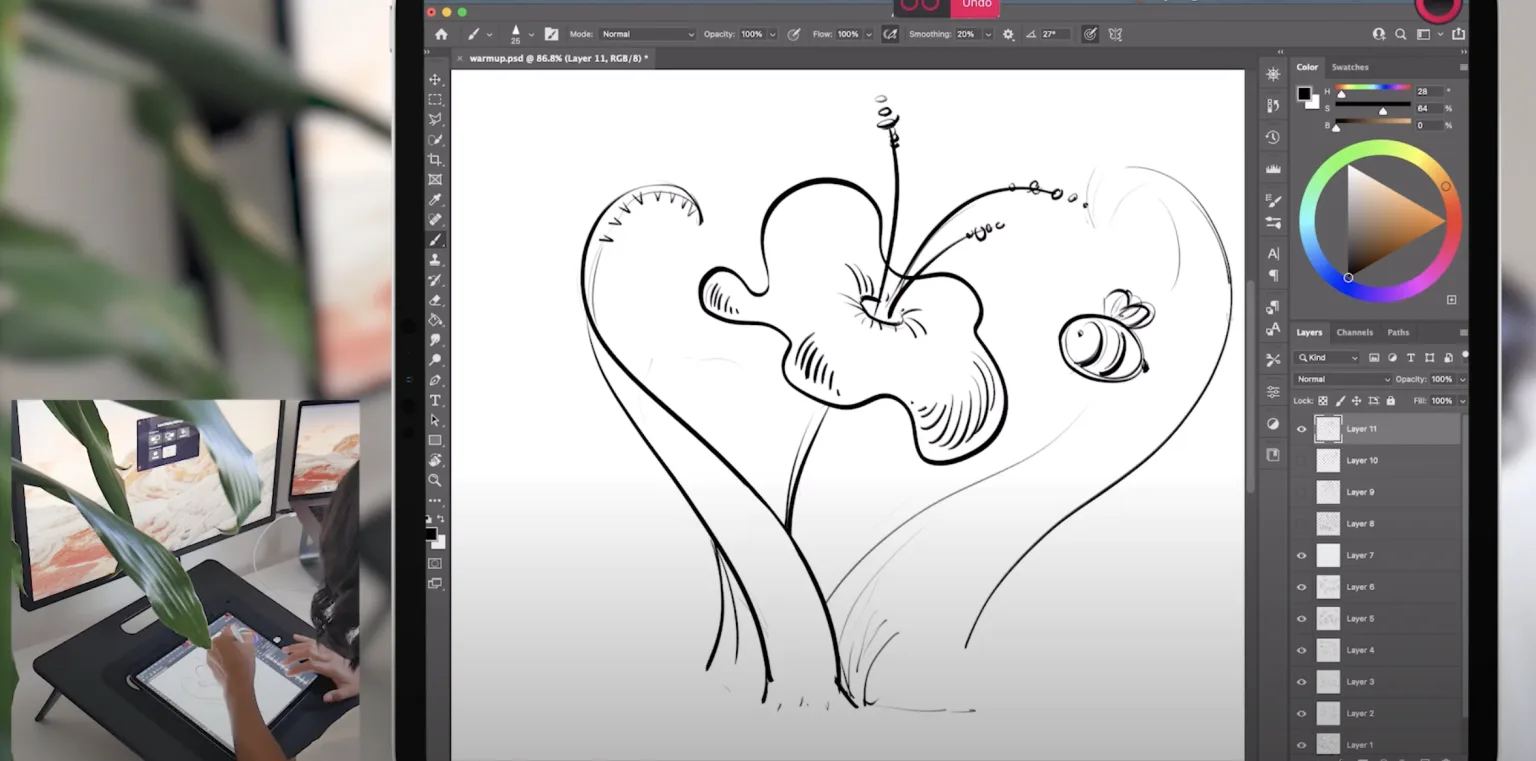Select the Eyedropper tool
The height and width of the screenshot is (761, 1536).
tap(435, 200)
